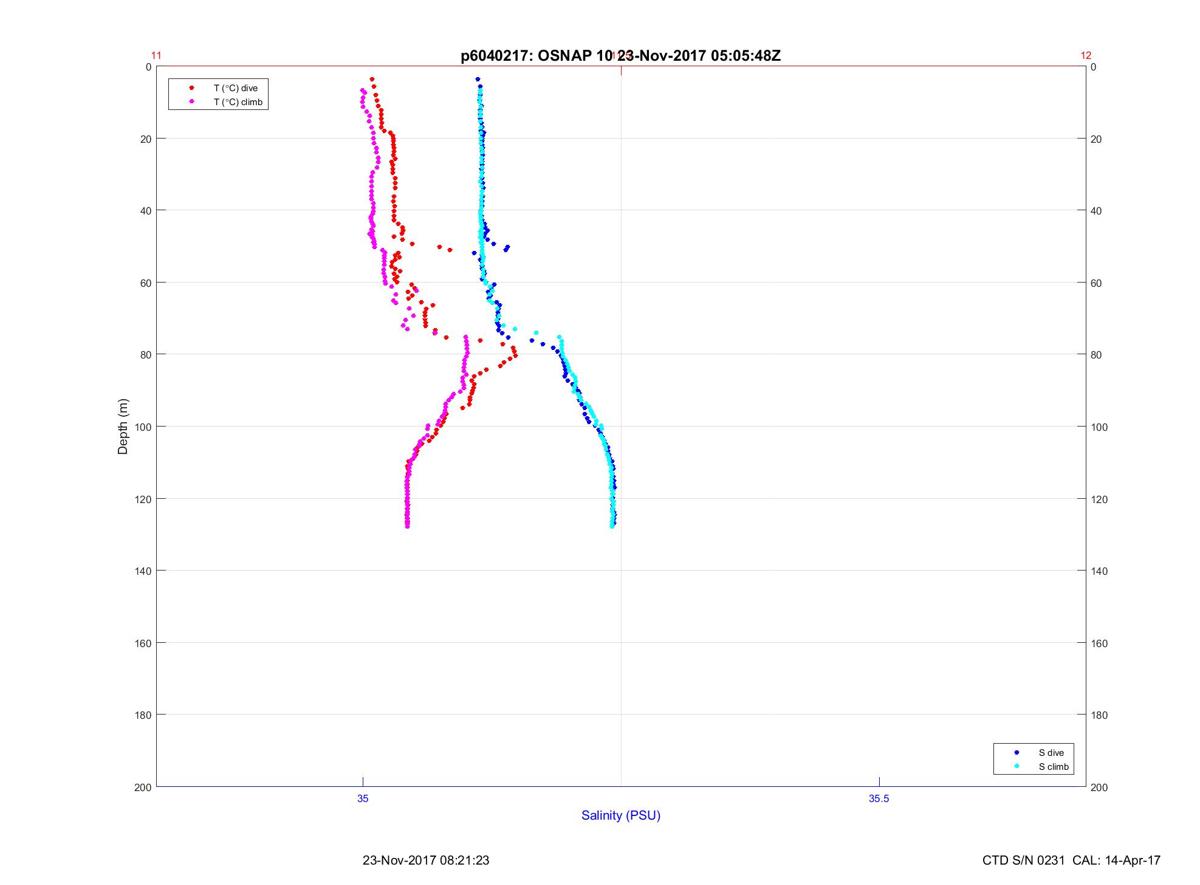Click the 'S climb' legend label

[1053, 767]
